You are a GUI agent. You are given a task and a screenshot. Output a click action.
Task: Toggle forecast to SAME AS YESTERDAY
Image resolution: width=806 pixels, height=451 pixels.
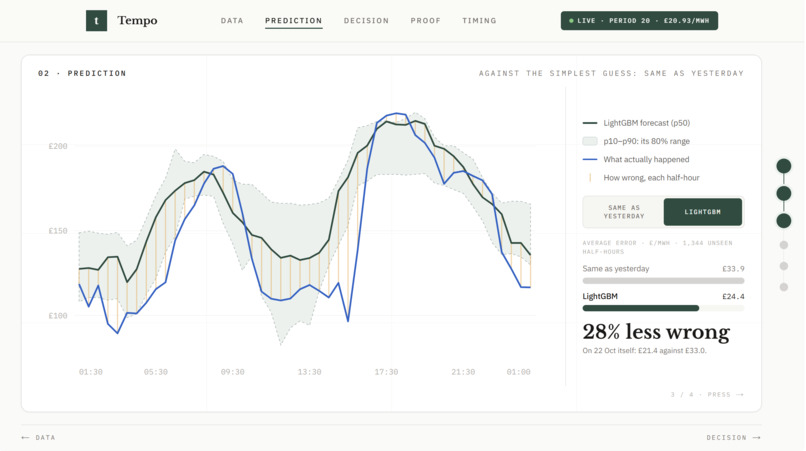click(624, 212)
